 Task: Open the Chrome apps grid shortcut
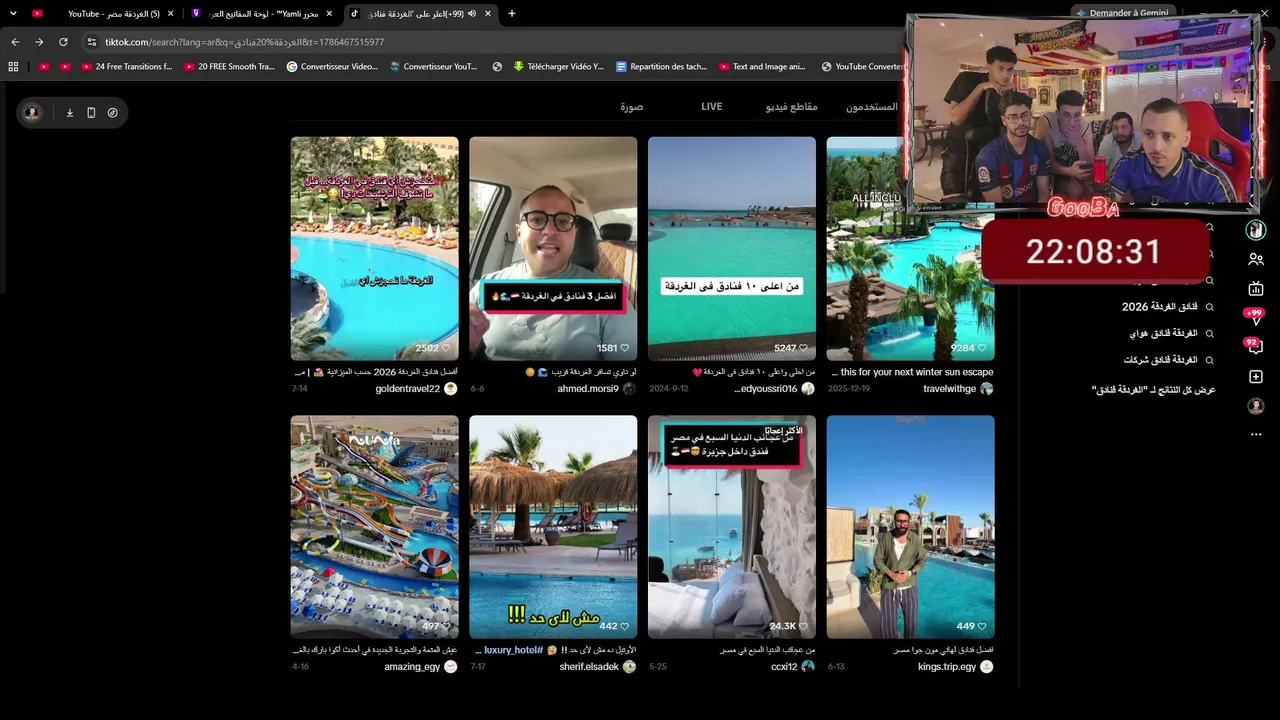click(x=13, y=67)
